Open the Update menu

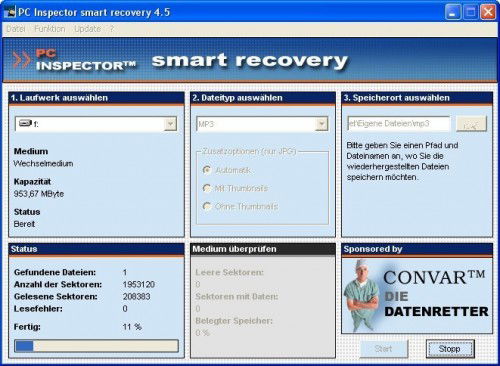coord(87,29)
